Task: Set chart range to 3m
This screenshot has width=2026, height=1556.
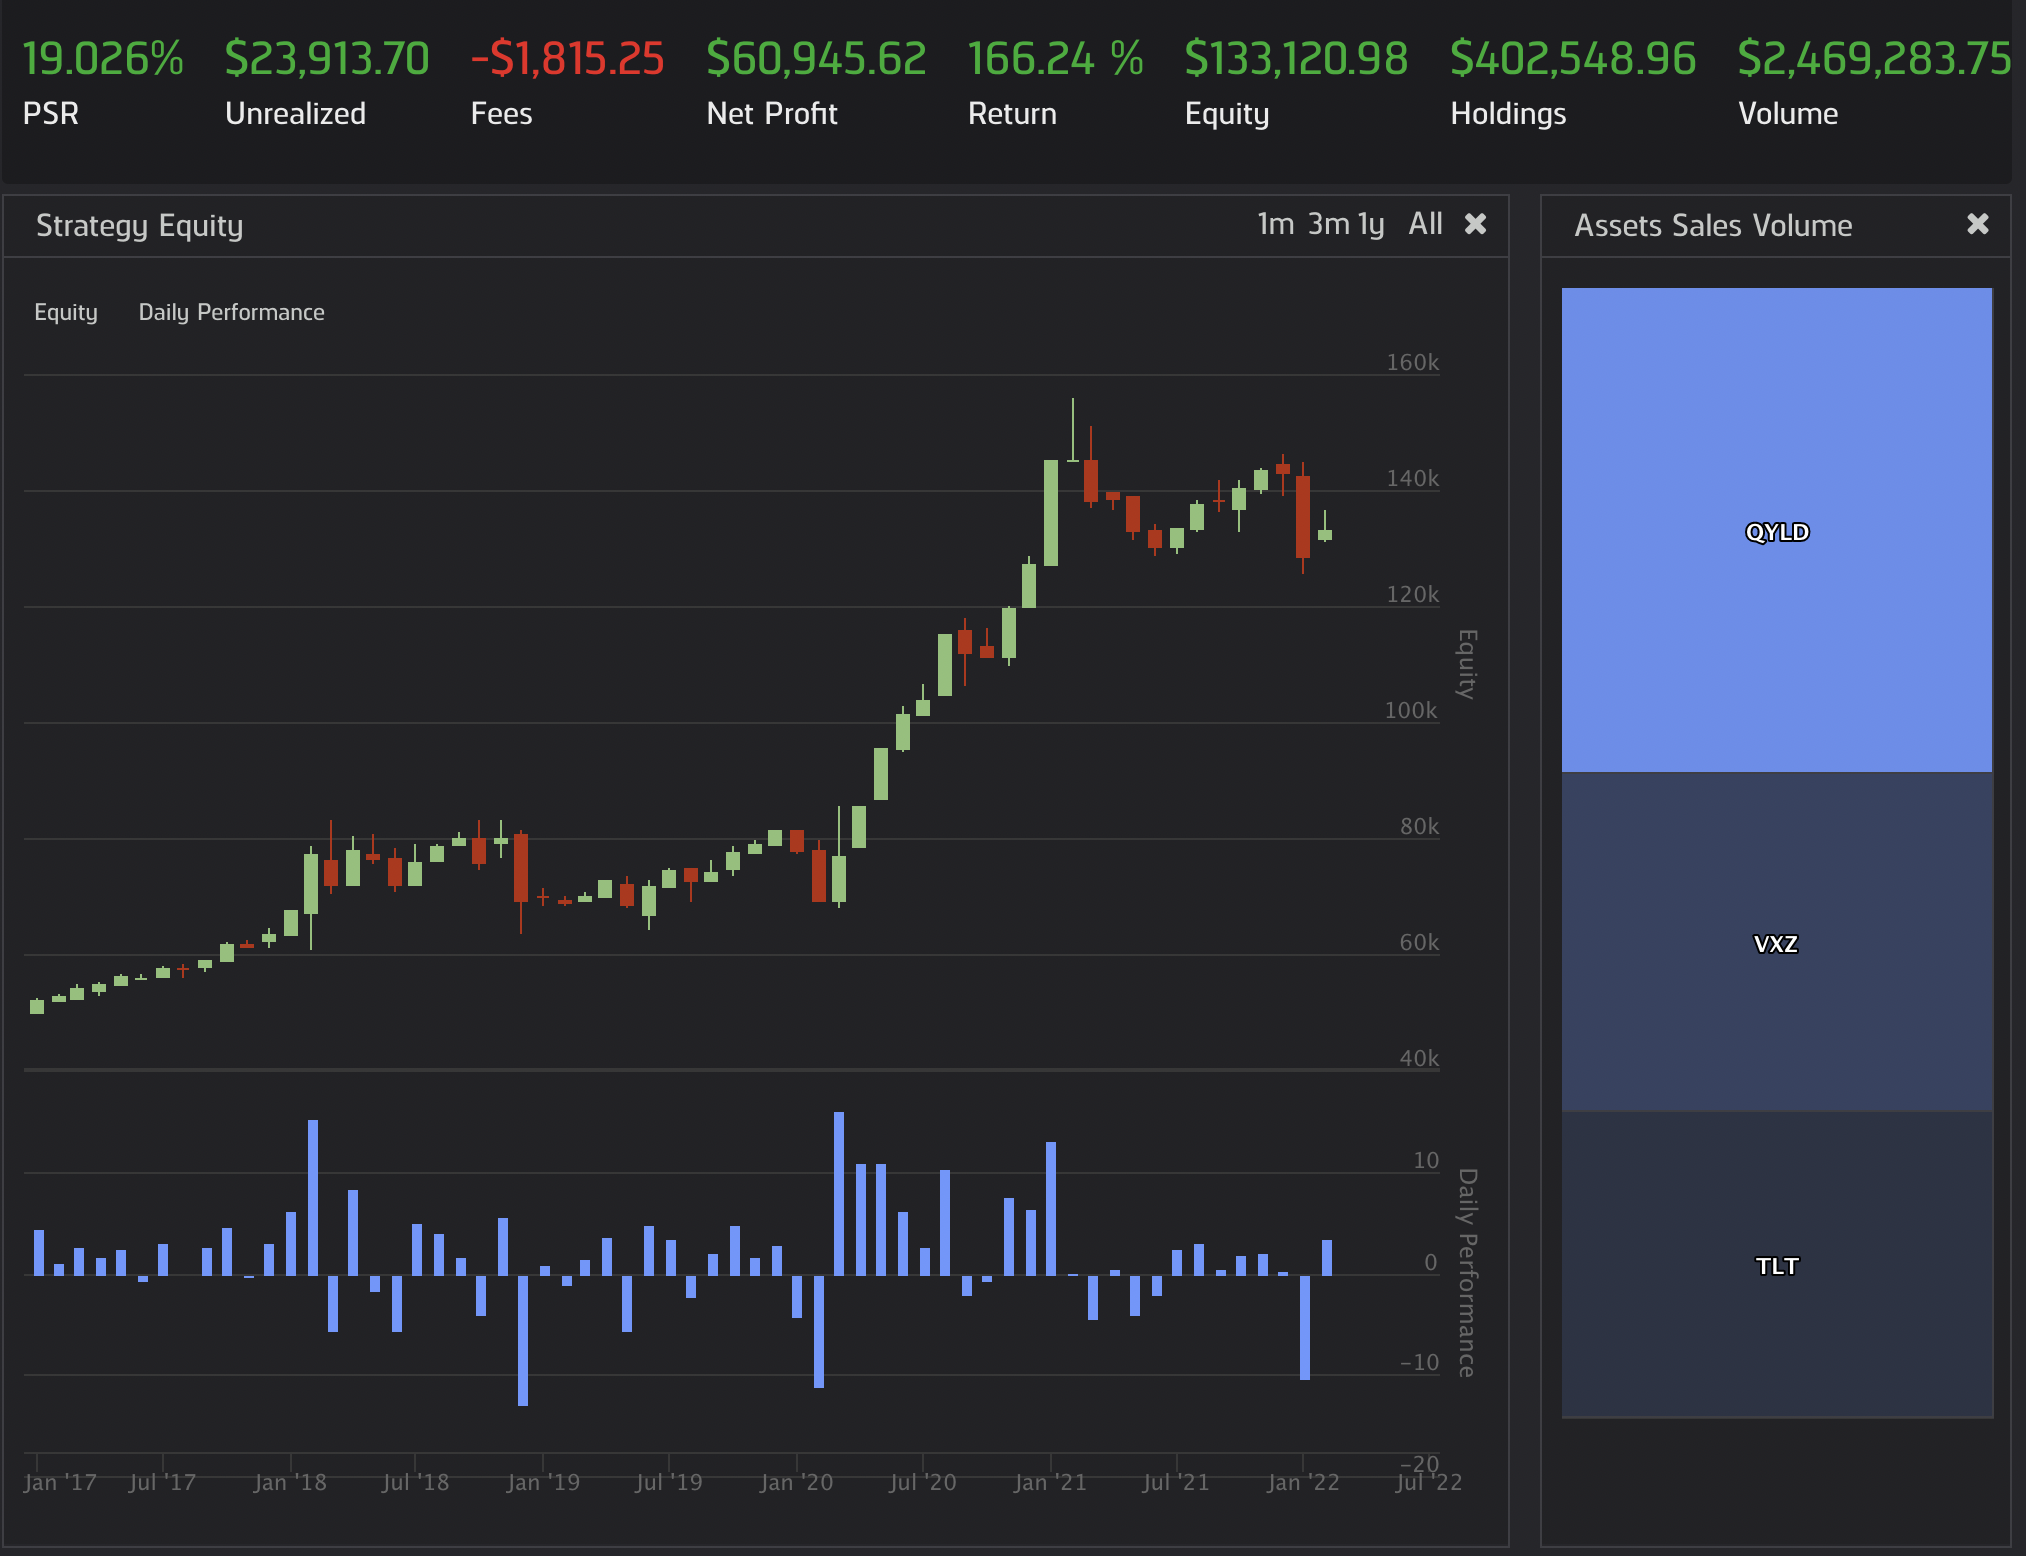Action: (x=1328, y=224)
